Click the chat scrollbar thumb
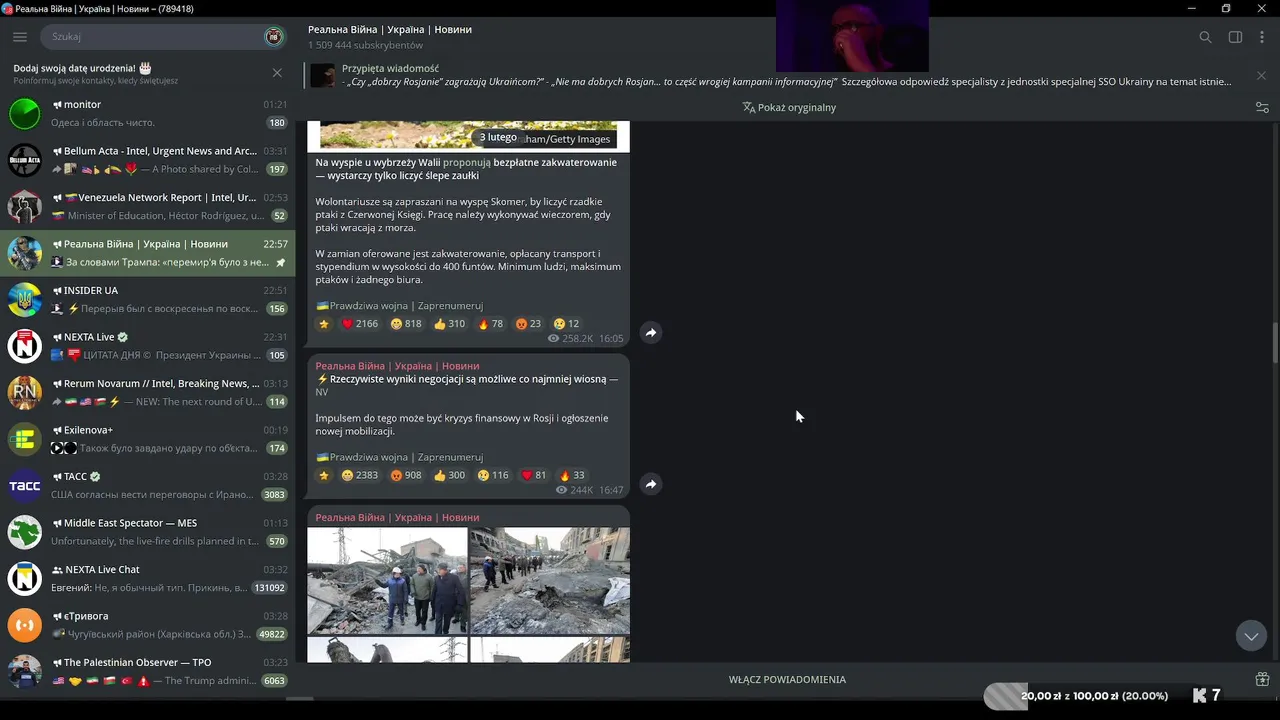1280x720 pixels. [x=1275, y=344]
